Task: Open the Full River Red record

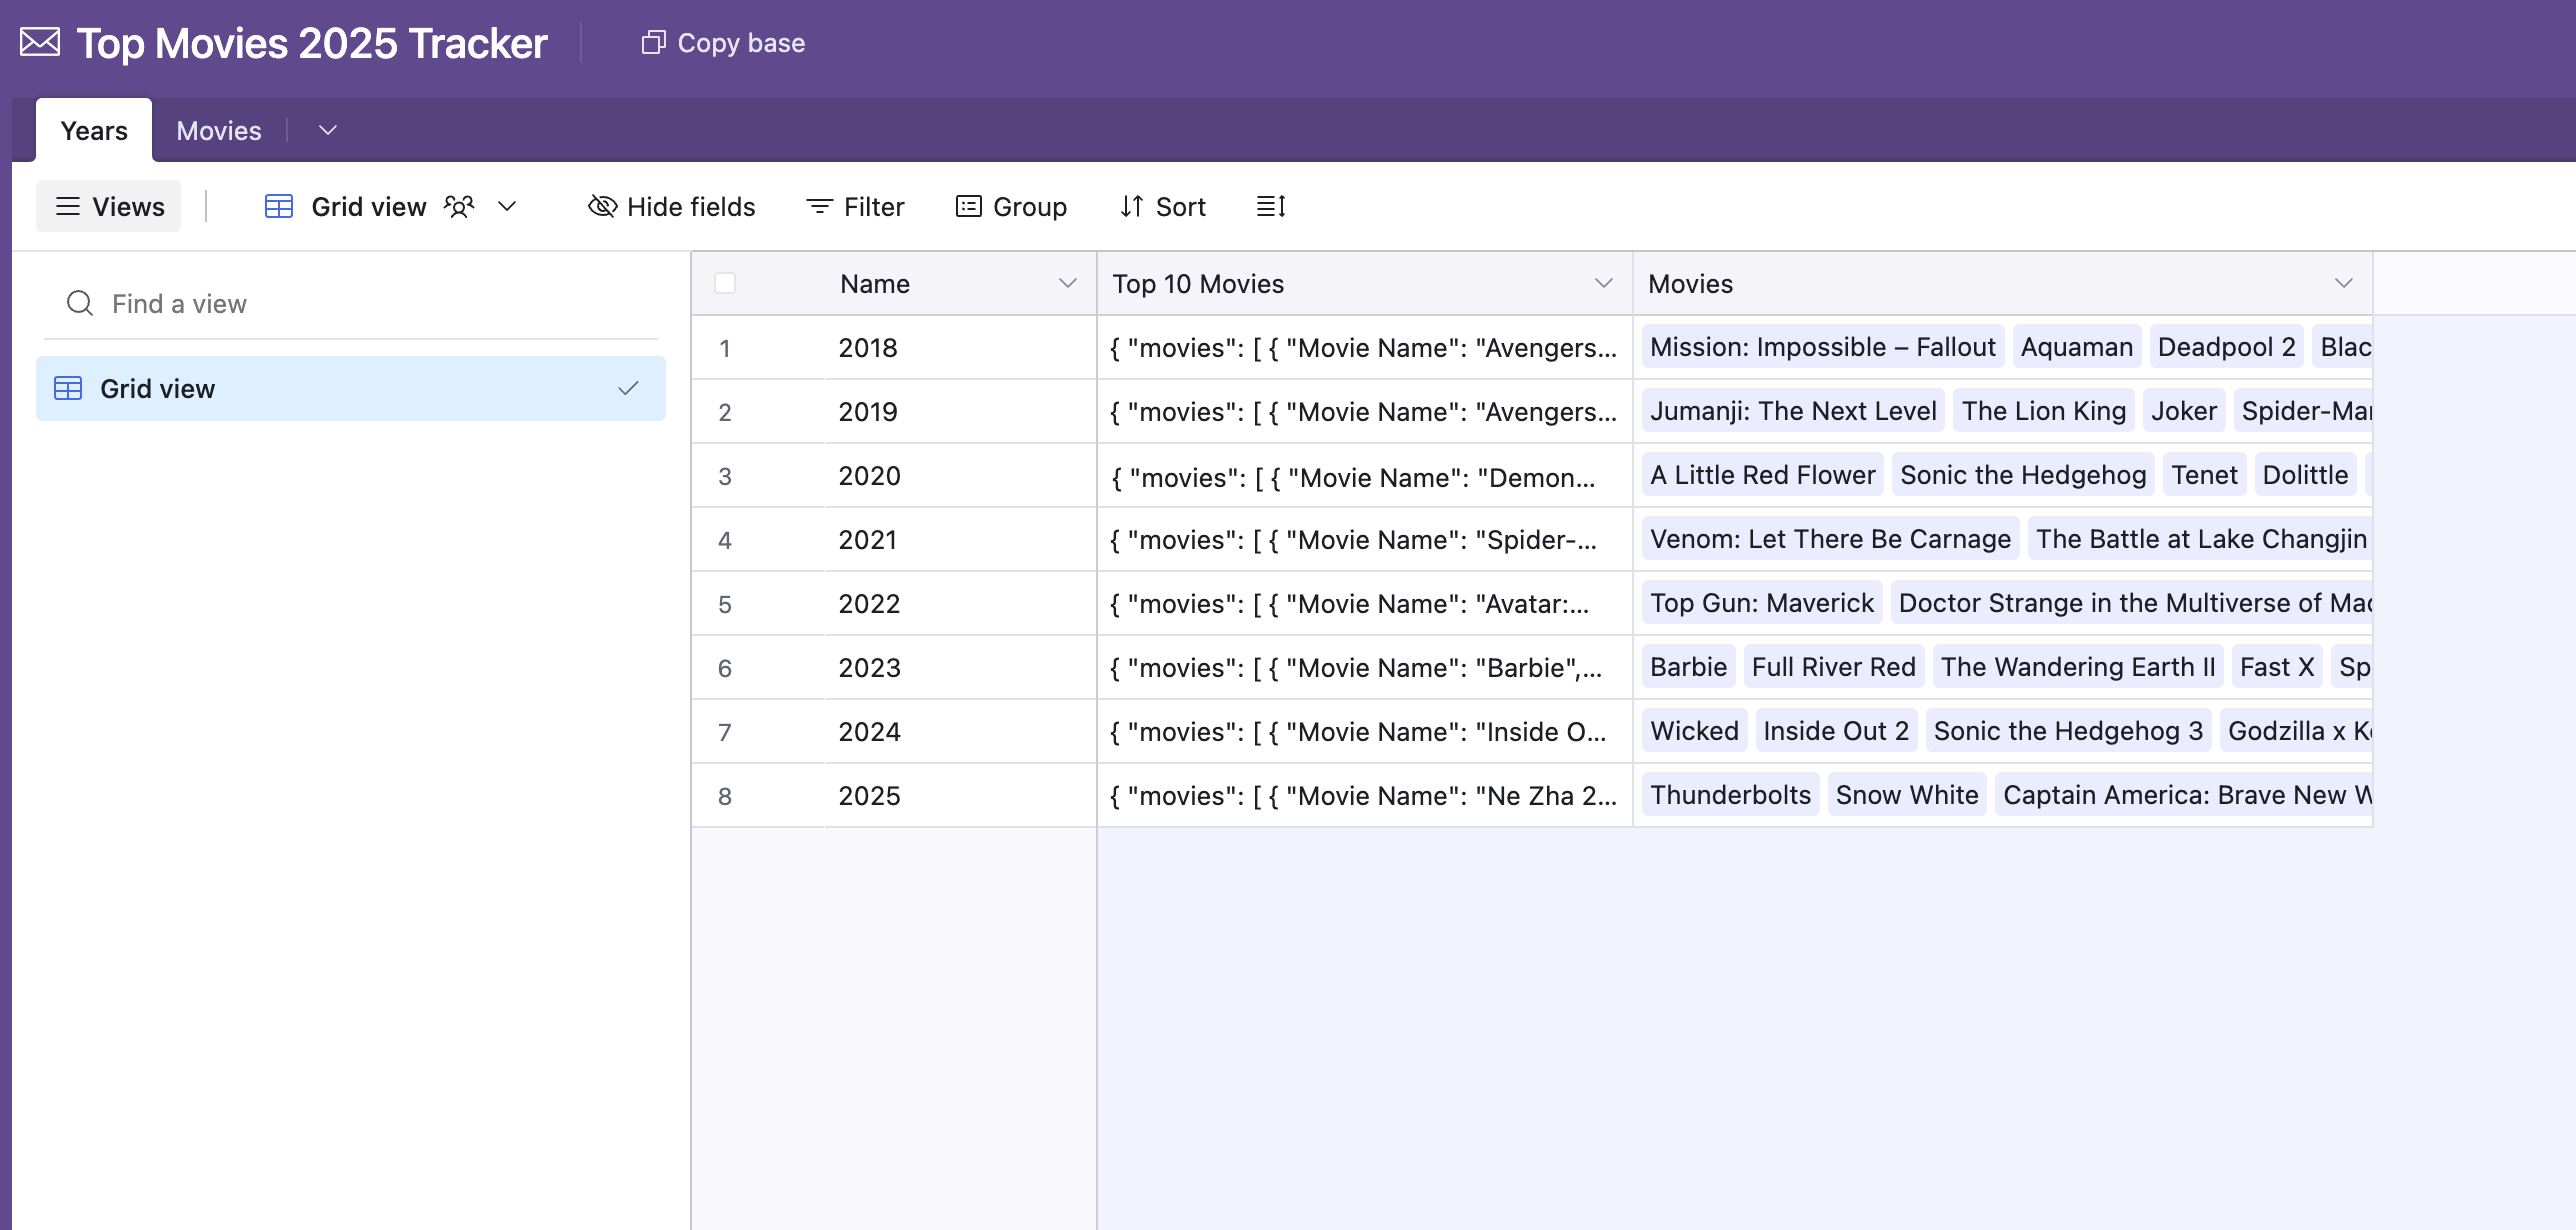Action: (x=1833, y=666)
